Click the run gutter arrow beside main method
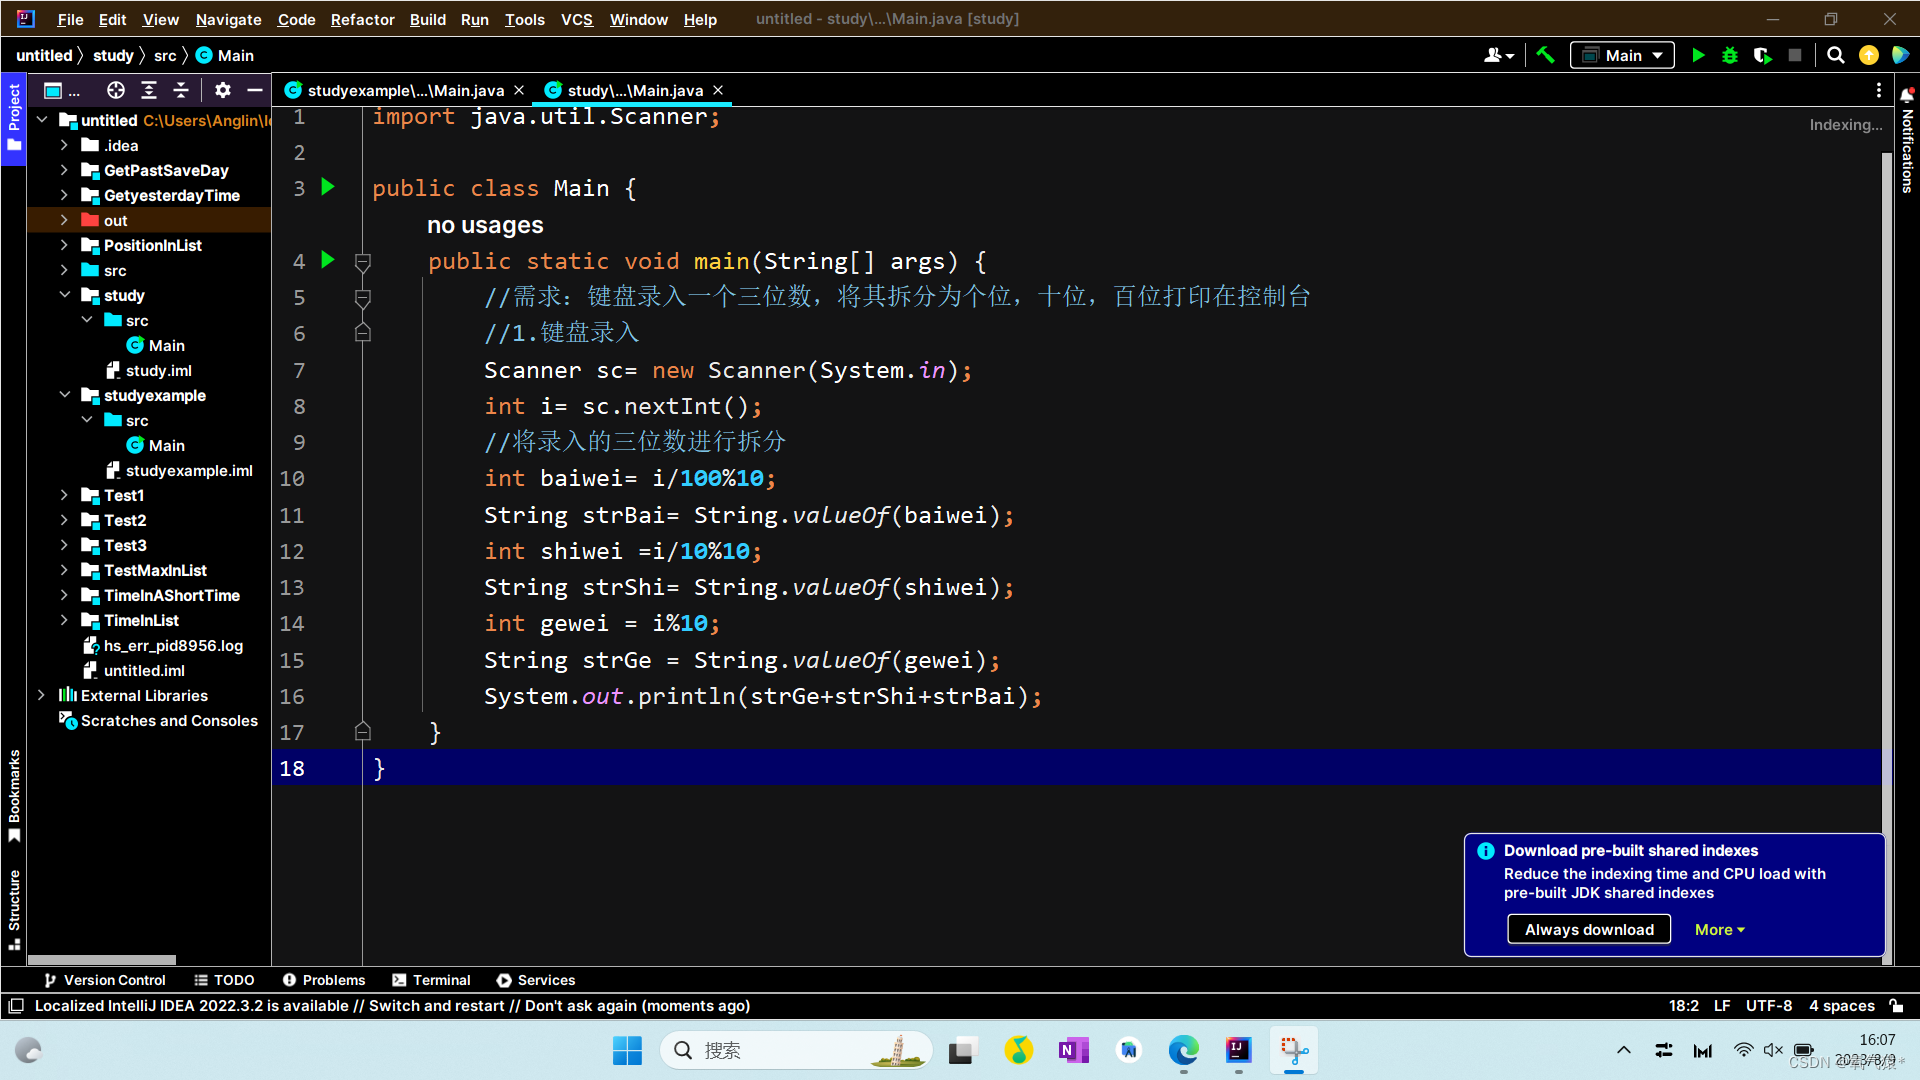1920x1080 pixels. [328, 260]
